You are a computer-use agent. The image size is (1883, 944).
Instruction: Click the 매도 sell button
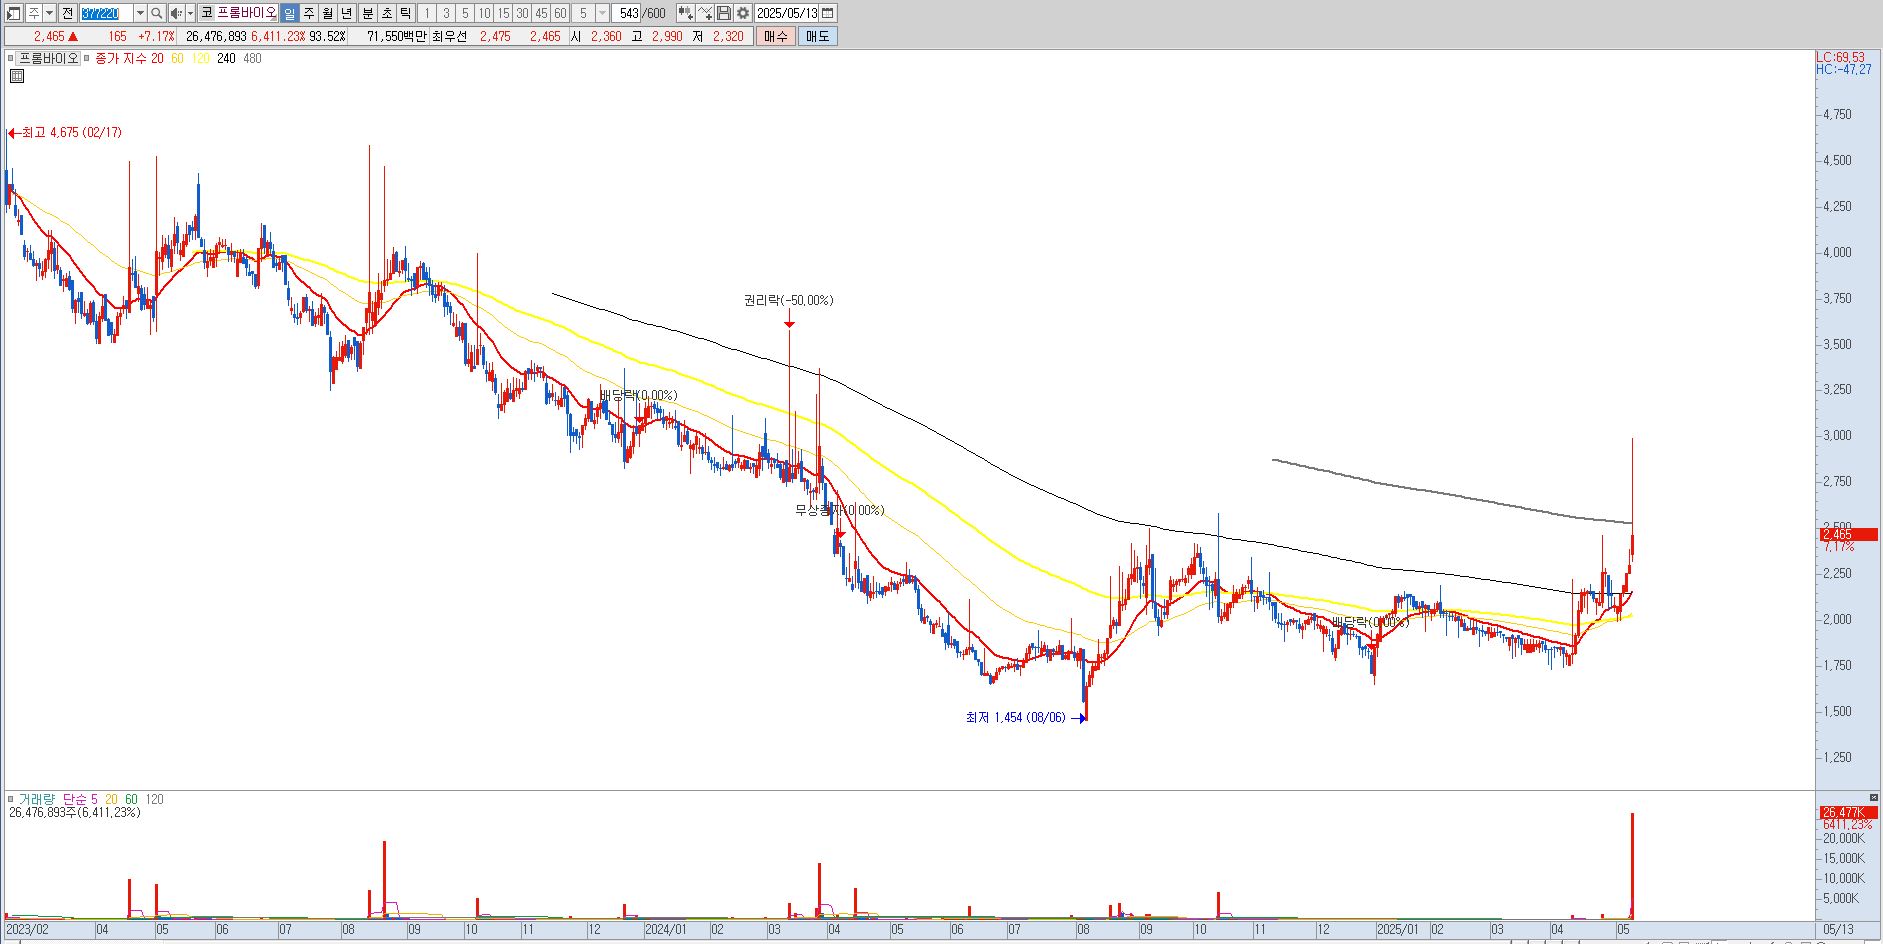click(817, 36)
